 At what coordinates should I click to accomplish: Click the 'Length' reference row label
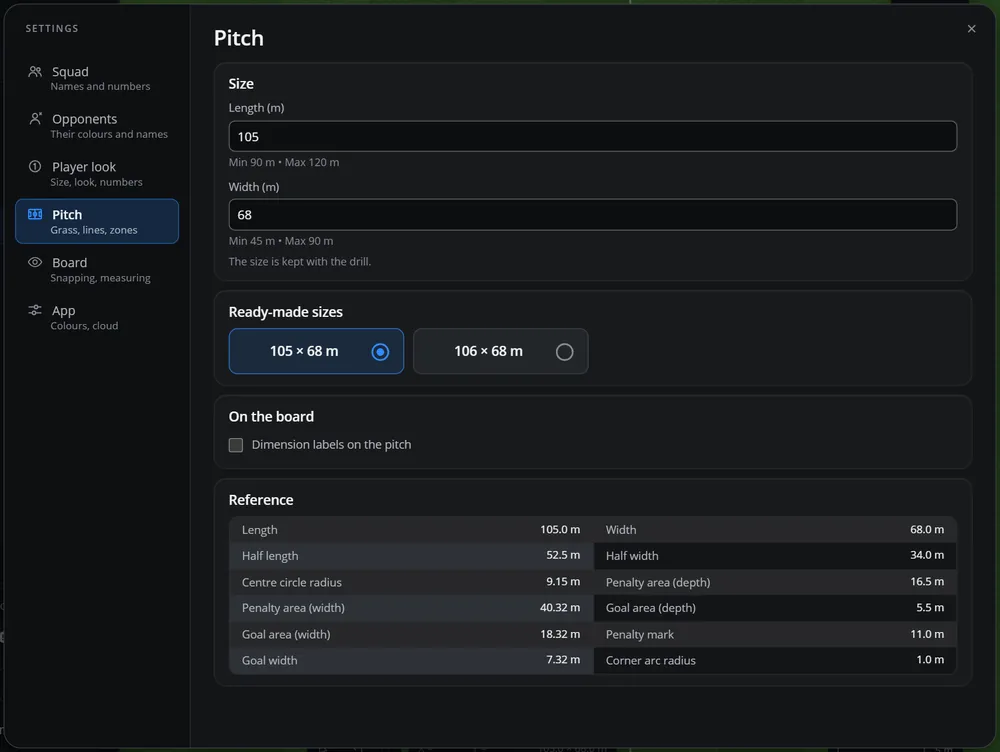pos(260,530)
